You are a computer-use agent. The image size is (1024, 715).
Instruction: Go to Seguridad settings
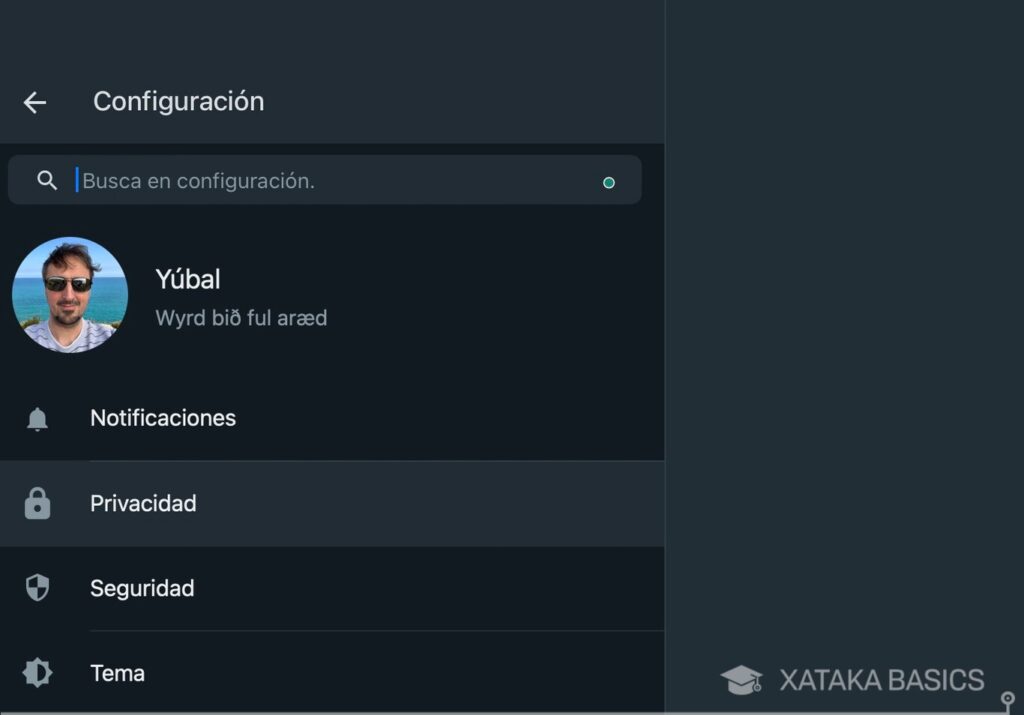click(x=142, y=588)
